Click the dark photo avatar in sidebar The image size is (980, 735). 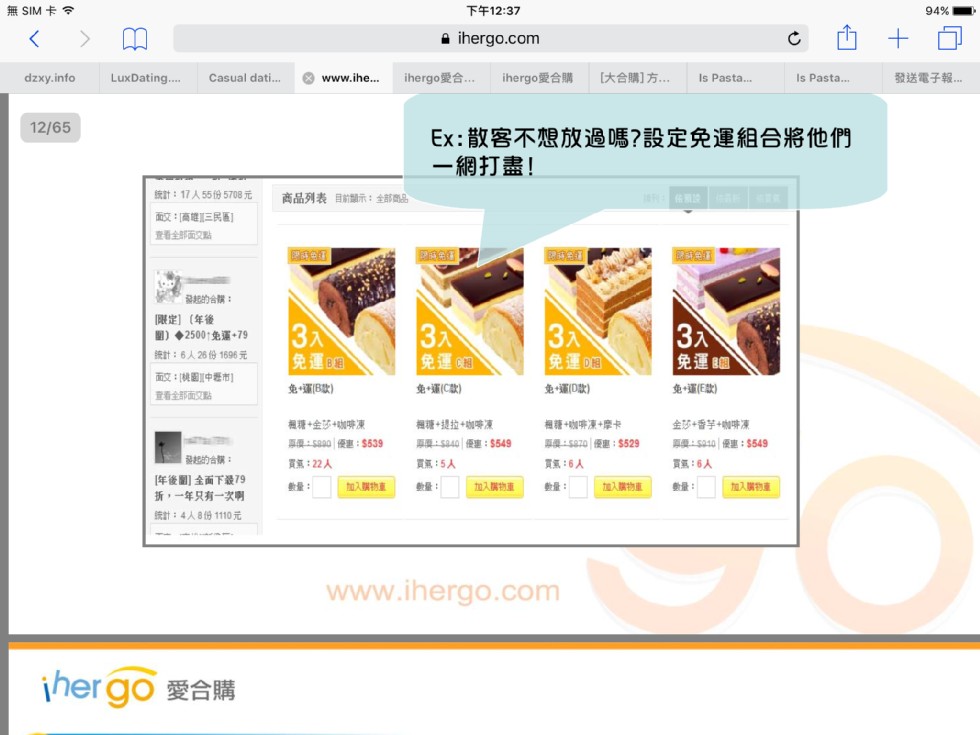[168, 448]
